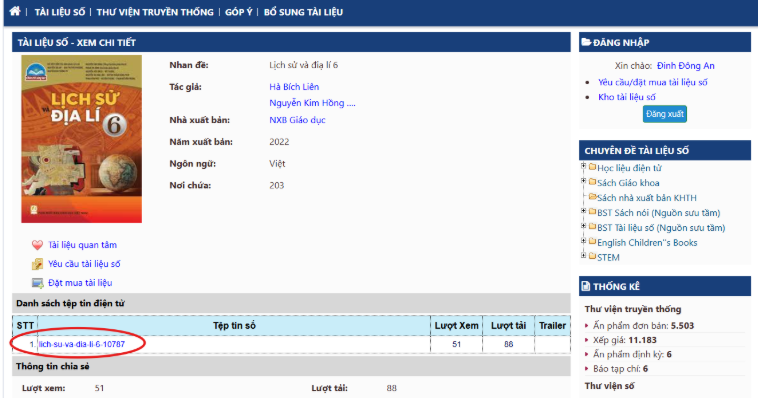
Task: Expand the English Children's Books node
Action: (x=582, y=242)
